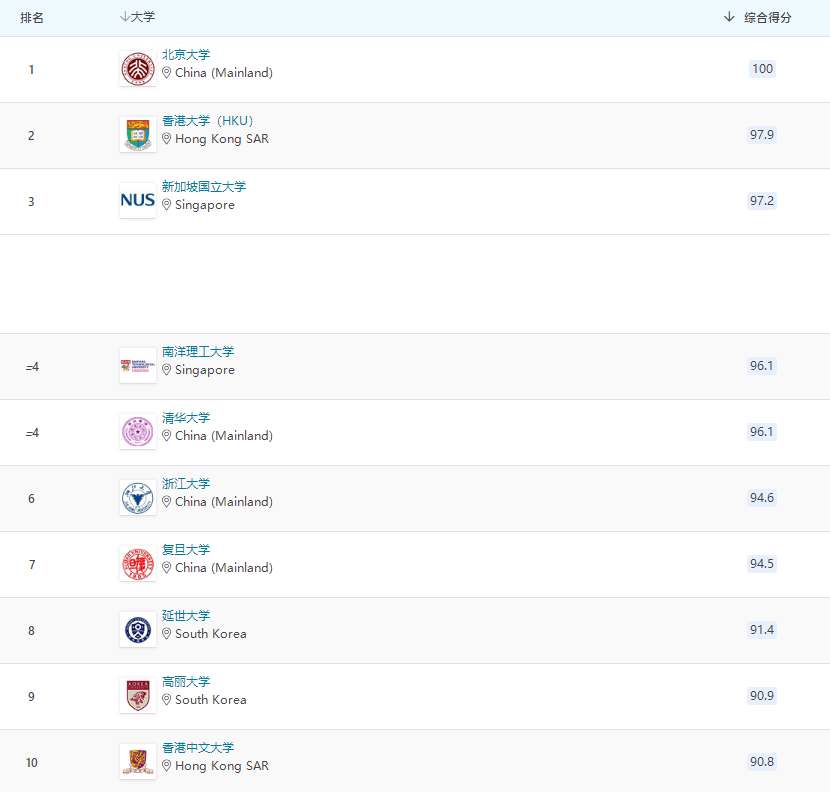Click the Korea University logo
Viewport: 830px width, 792px height.
(137, 695)
